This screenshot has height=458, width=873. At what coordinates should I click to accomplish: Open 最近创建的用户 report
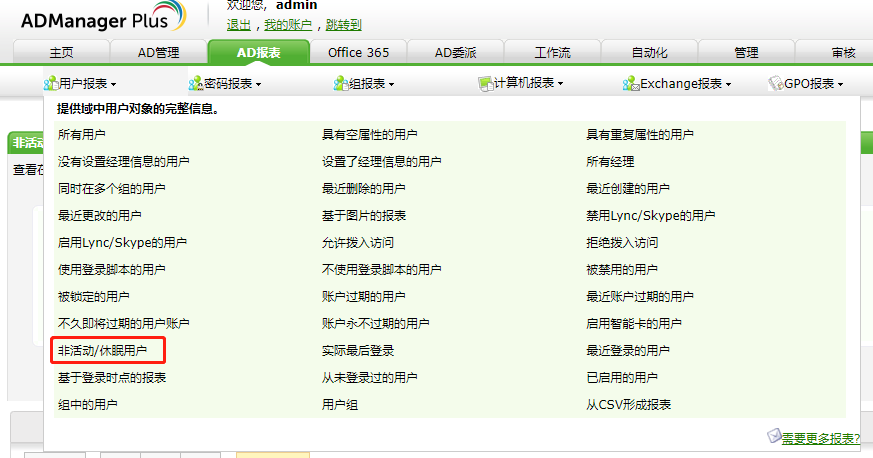(x=627, y=189)
